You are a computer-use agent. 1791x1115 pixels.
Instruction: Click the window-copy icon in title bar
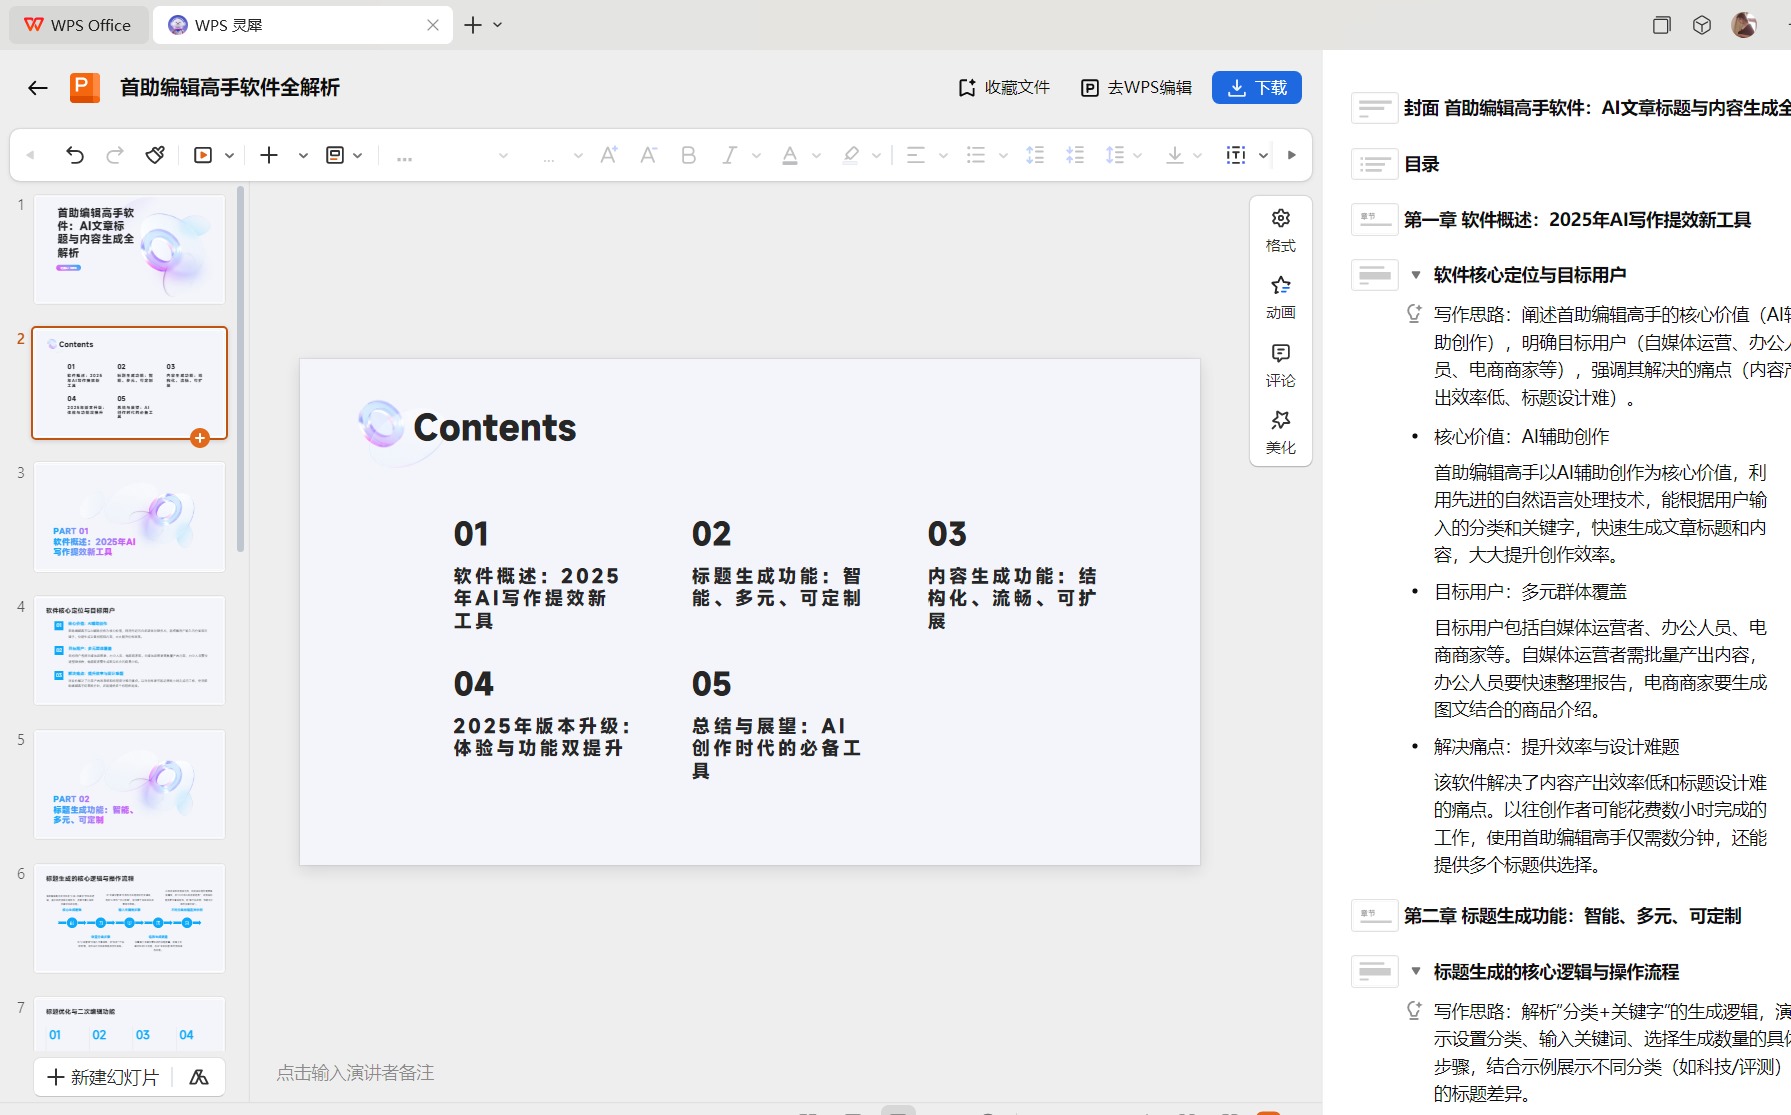coord(1662,25)
